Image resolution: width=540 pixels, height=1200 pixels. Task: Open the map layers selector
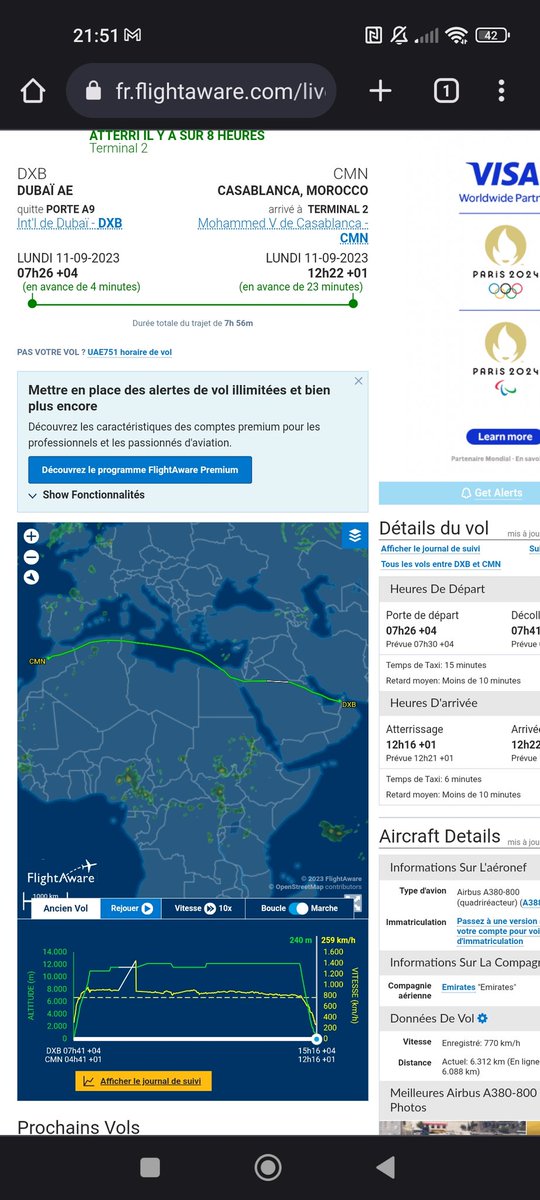point(354,536)
